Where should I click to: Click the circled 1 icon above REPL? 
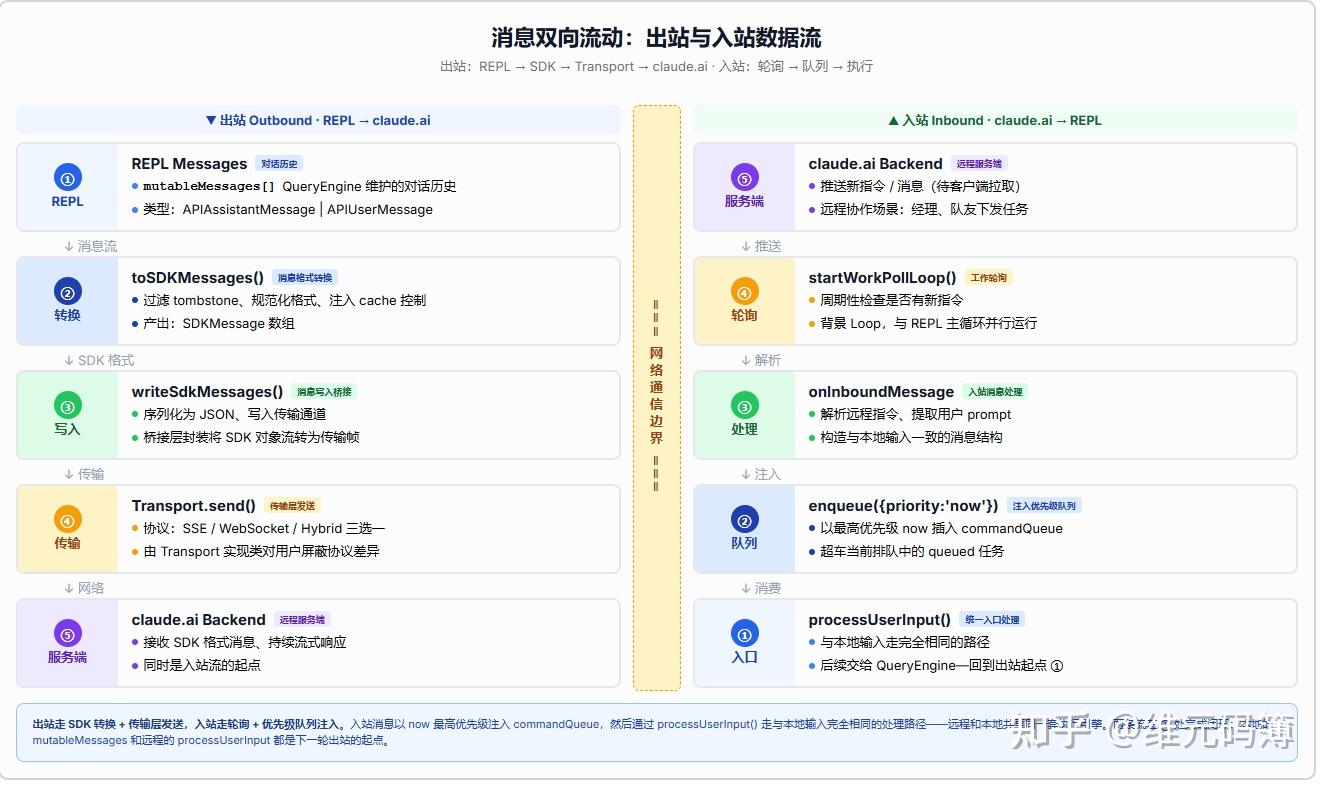[68, 178]
